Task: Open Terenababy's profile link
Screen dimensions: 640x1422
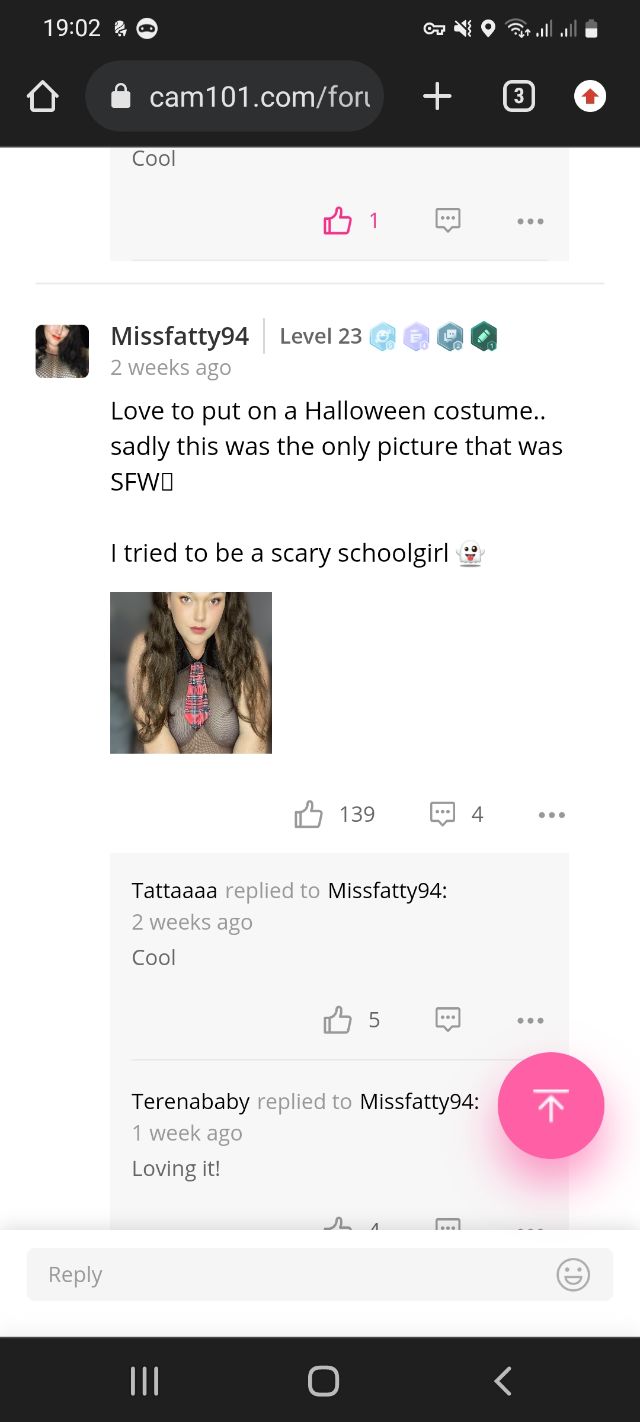Action: [x=191, y=1102]
